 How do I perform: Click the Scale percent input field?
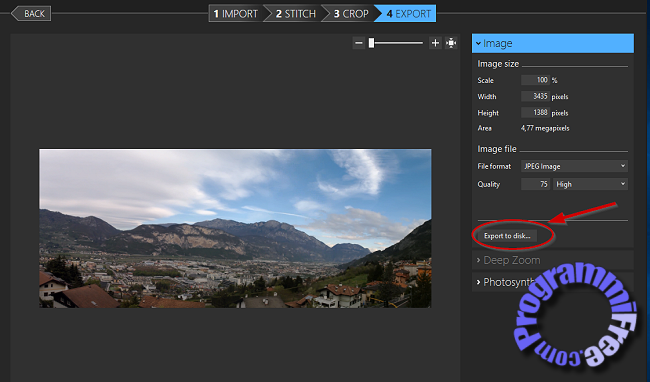[x=535, y=80]
